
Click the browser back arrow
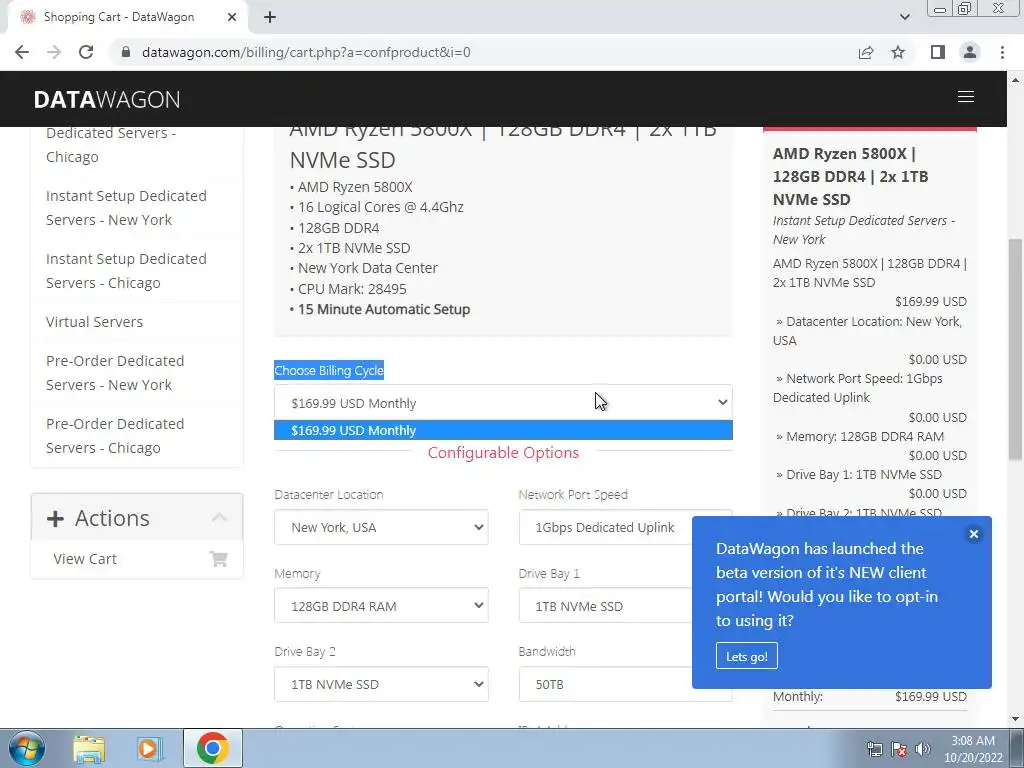[x=22, y=52]
